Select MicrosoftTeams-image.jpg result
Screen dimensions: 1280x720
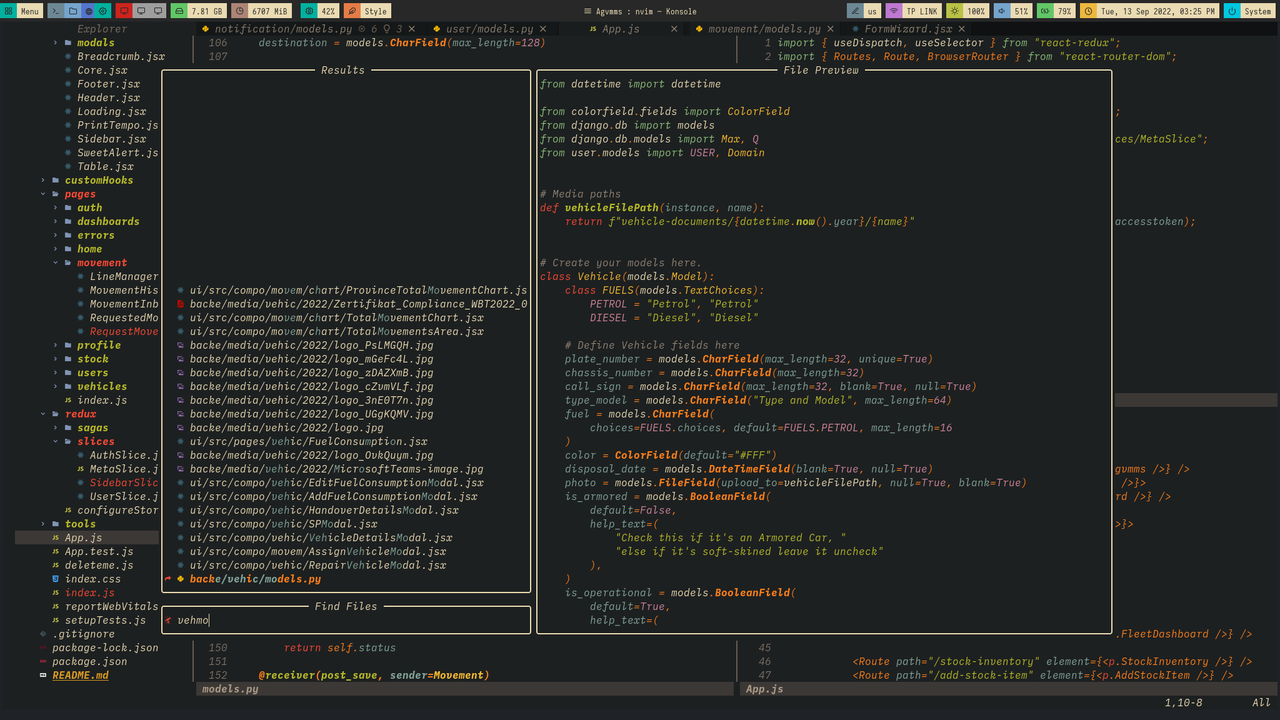(336, 469)
